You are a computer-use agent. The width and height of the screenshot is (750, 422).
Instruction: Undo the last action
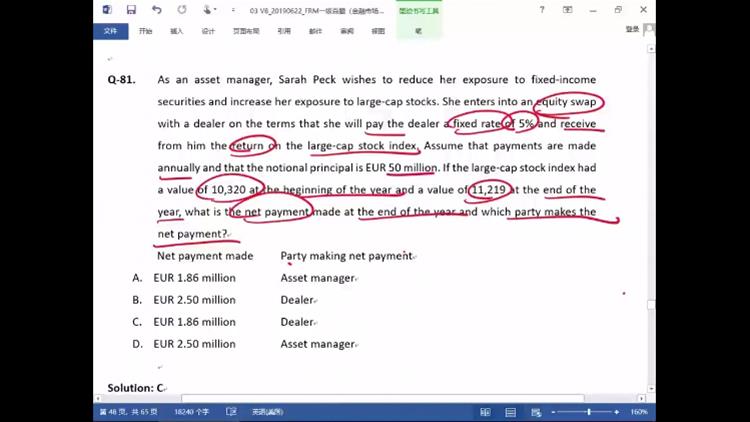coord(157,10)
